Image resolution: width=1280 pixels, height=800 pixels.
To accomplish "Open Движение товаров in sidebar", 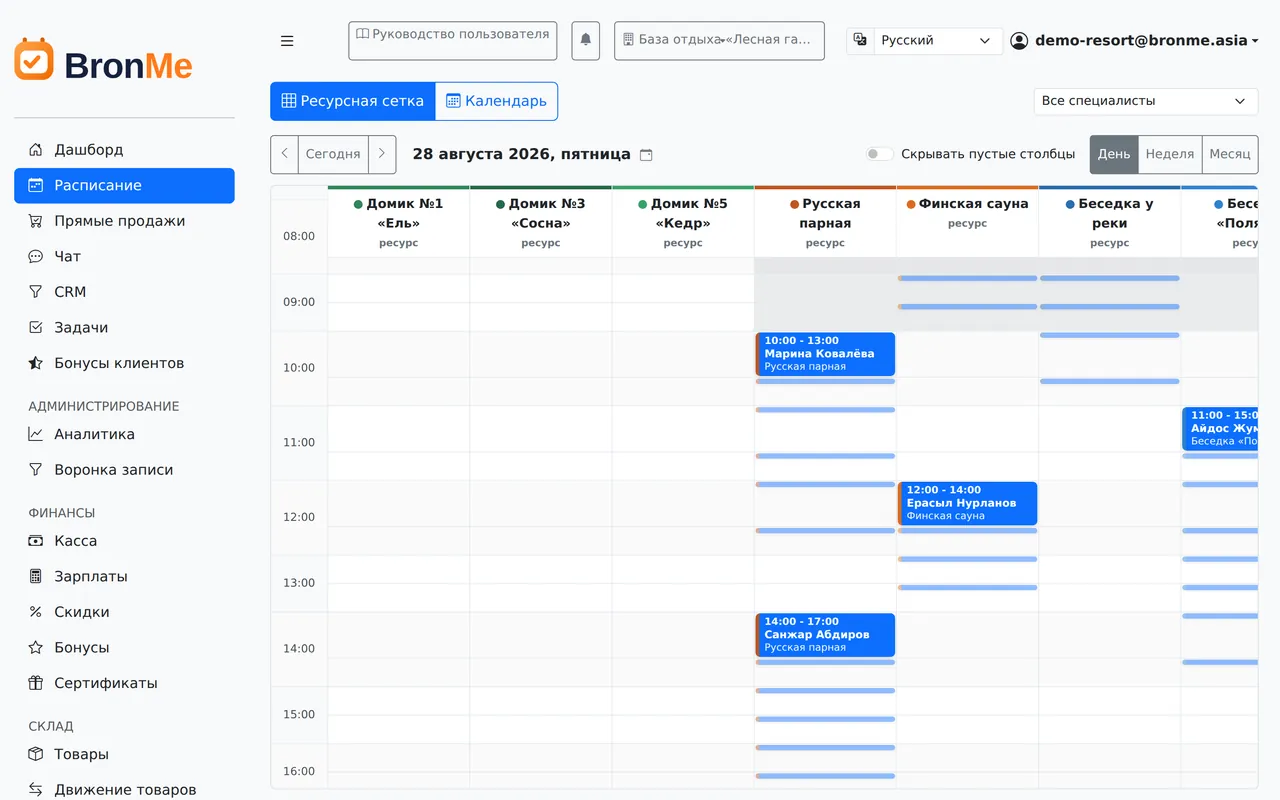I will [x=124, y=790].
